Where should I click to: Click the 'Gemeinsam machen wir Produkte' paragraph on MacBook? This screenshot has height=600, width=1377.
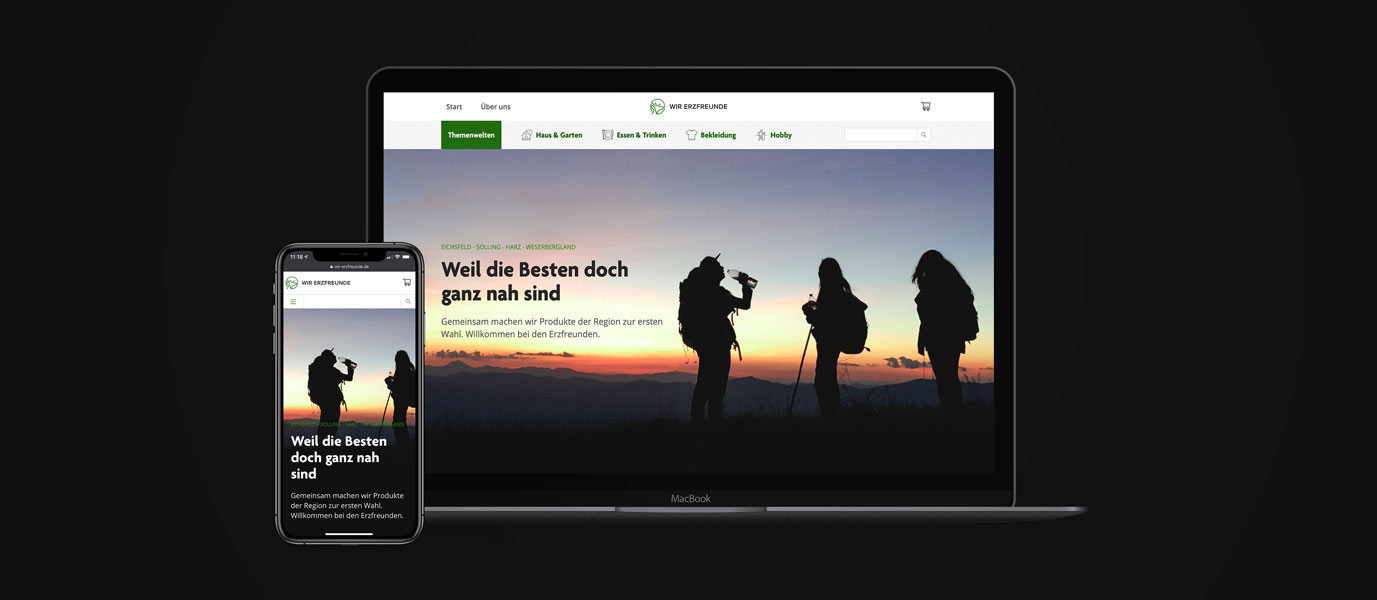click(552, 328)
